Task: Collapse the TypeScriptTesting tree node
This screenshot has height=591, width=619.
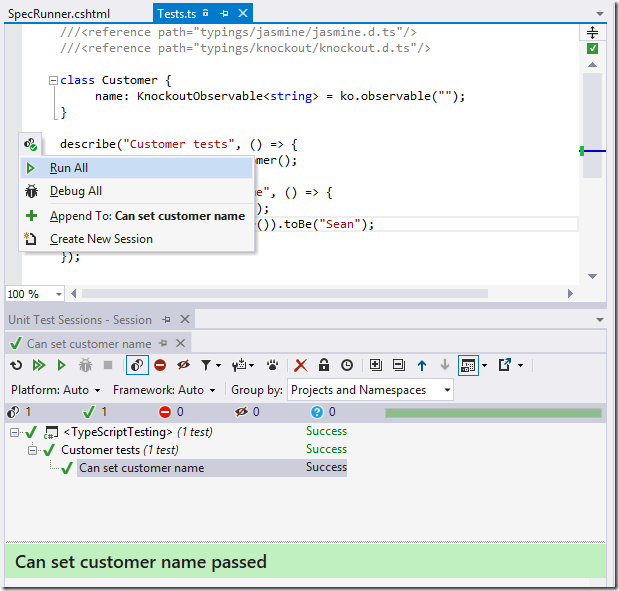Action: [x=15, y=432]
